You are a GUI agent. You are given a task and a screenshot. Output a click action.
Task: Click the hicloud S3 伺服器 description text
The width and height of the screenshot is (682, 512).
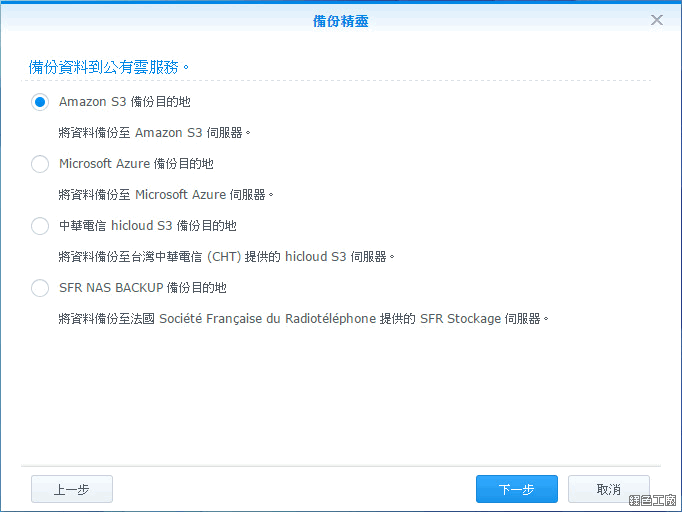(226, 257)
